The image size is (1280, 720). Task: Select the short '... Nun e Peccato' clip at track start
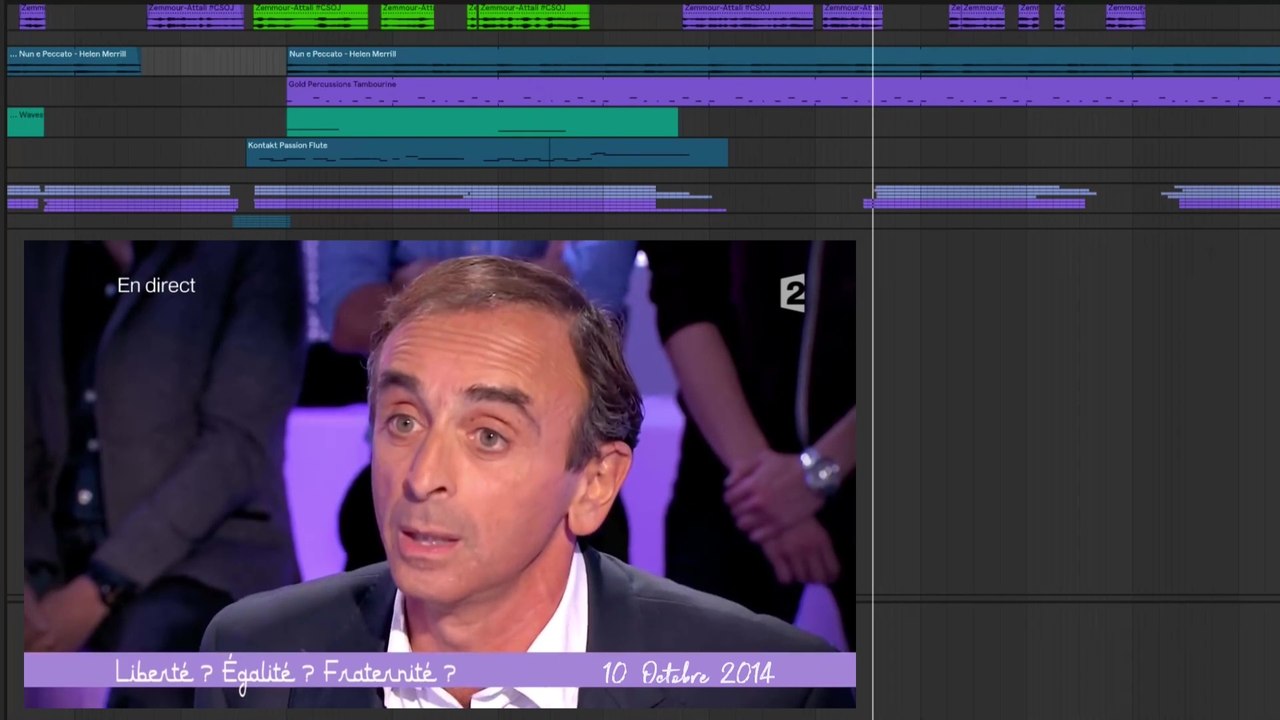tap(73, 60)
